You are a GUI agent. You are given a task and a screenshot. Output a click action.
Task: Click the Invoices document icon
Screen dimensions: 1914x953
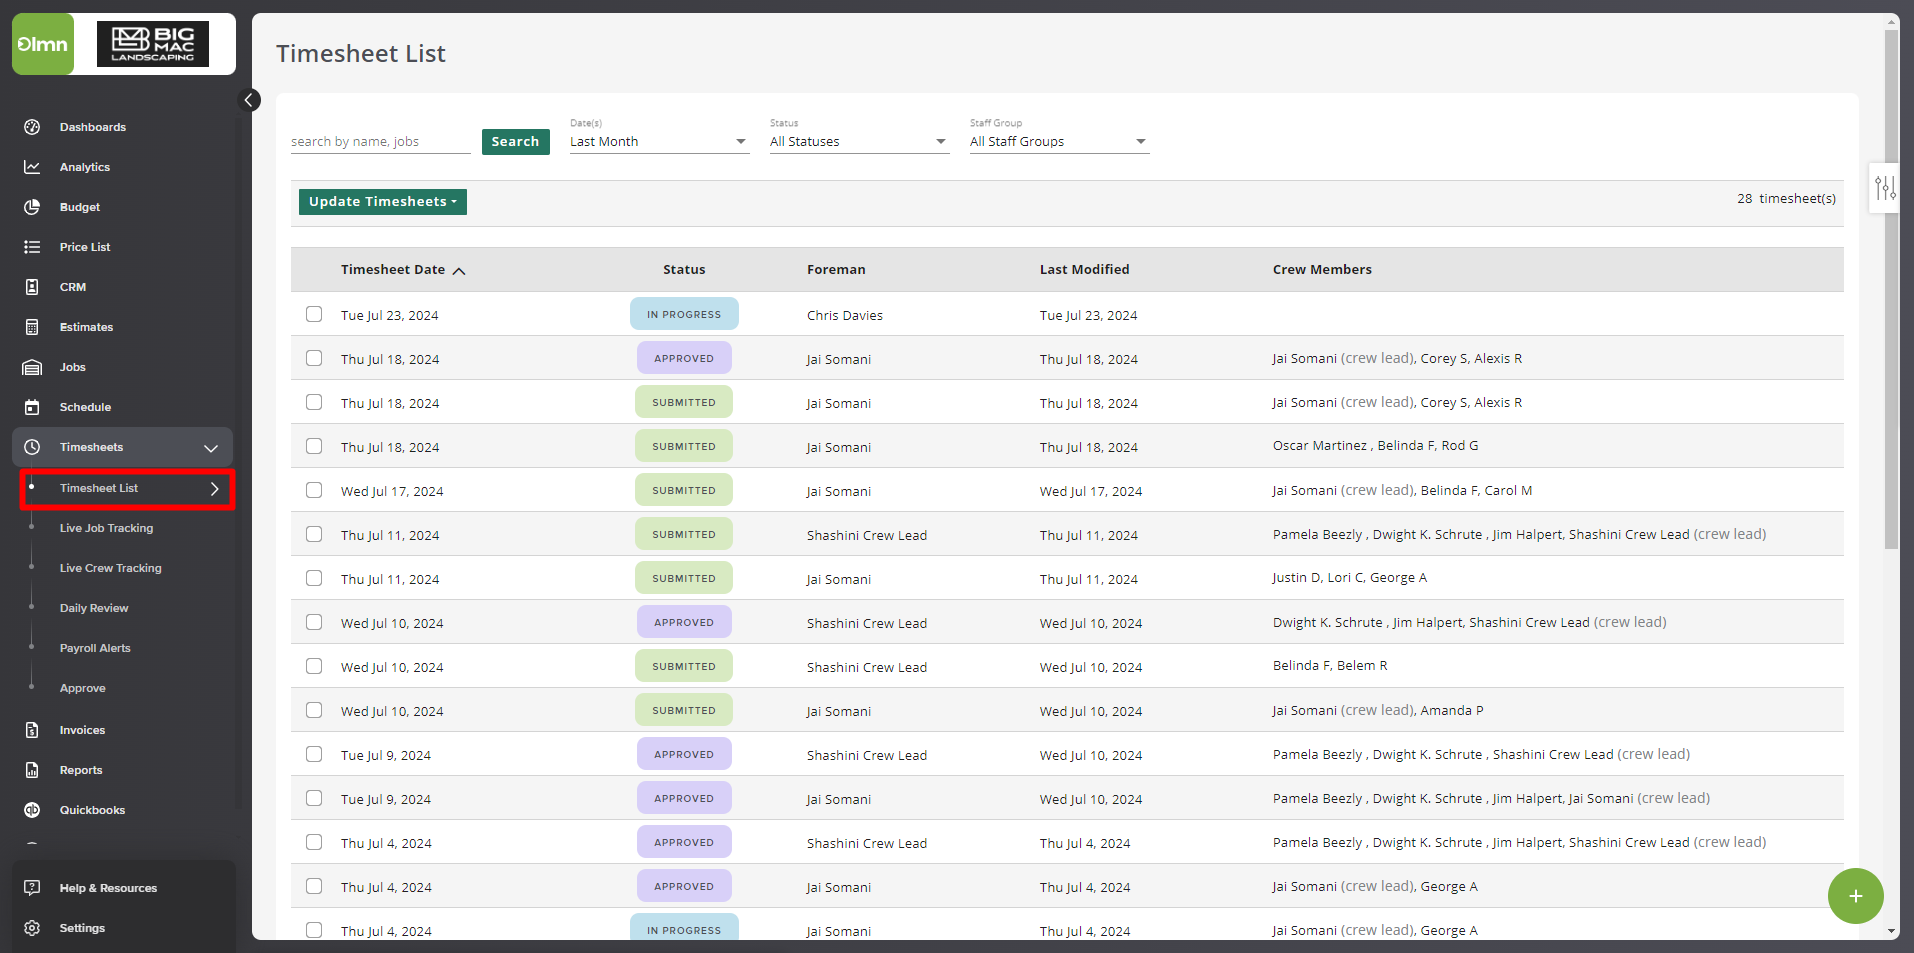click(32, 730)
